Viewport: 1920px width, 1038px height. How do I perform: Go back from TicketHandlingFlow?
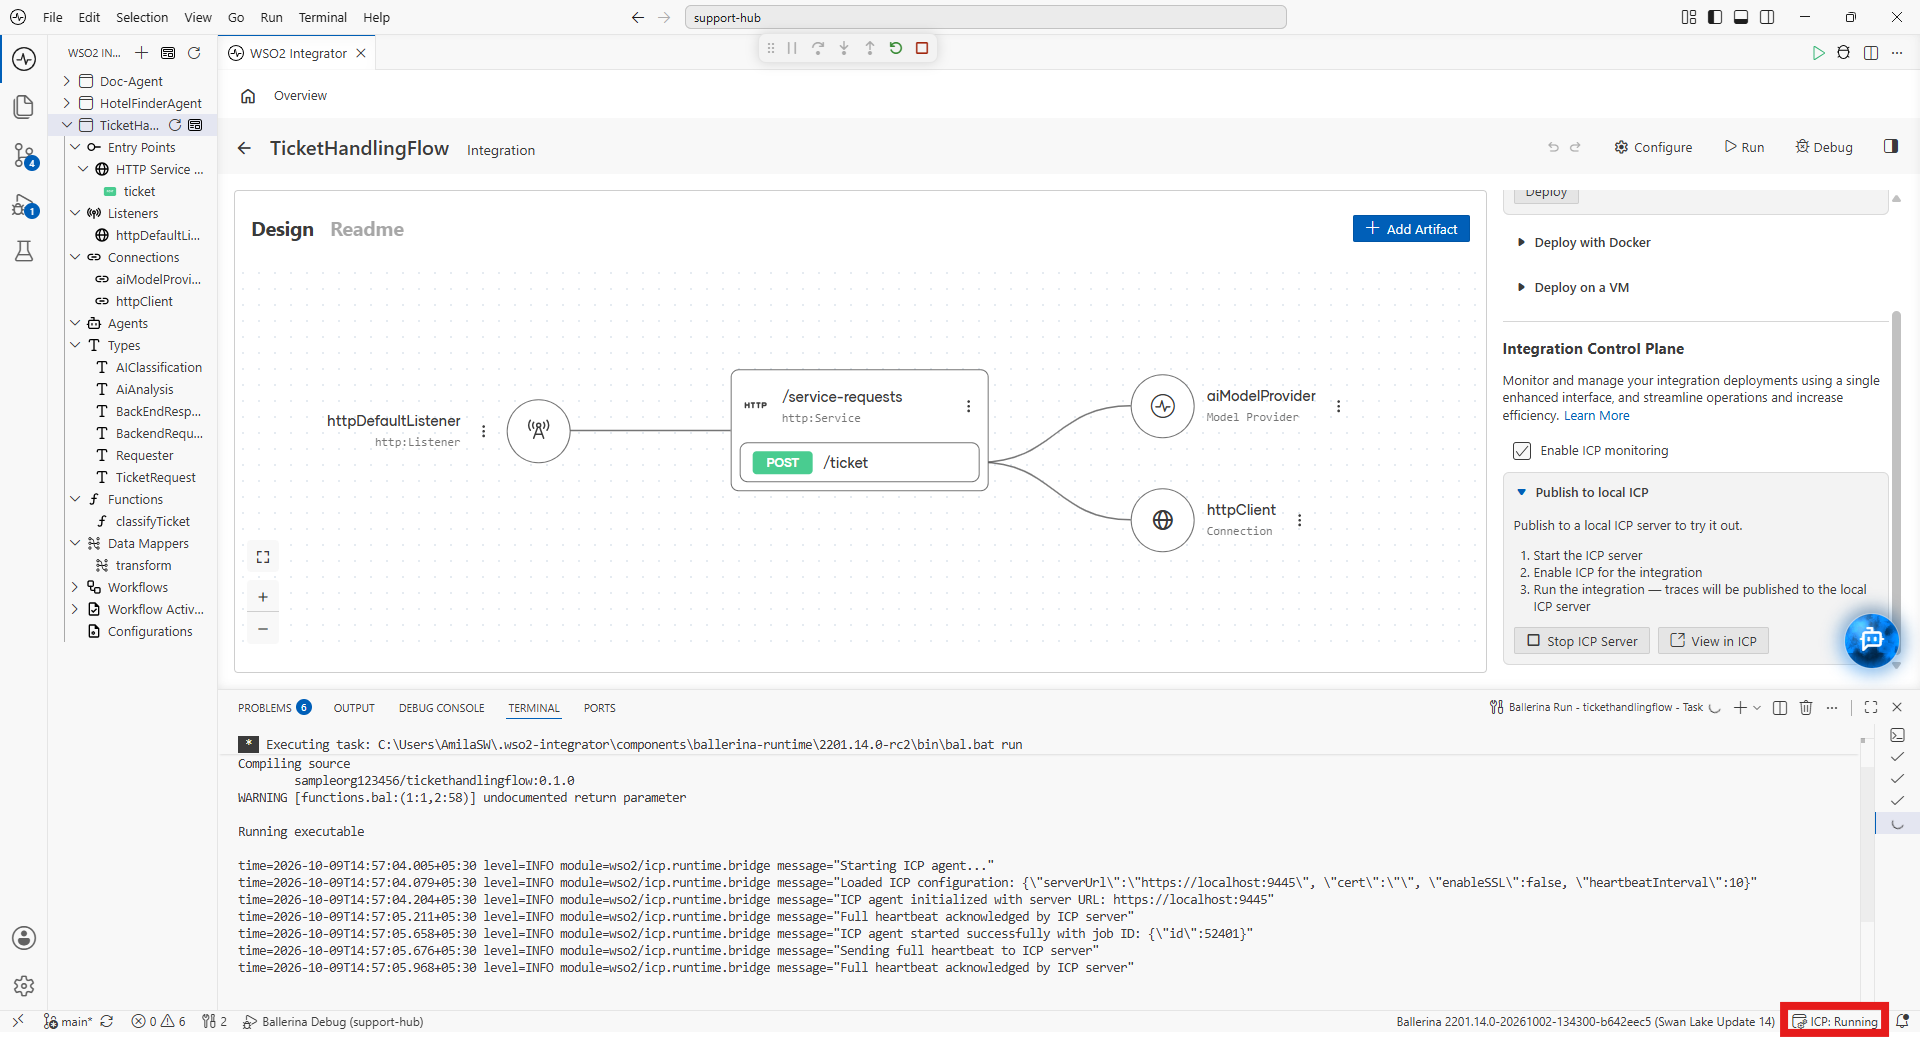pyautogui.click(x=244, y=149)
